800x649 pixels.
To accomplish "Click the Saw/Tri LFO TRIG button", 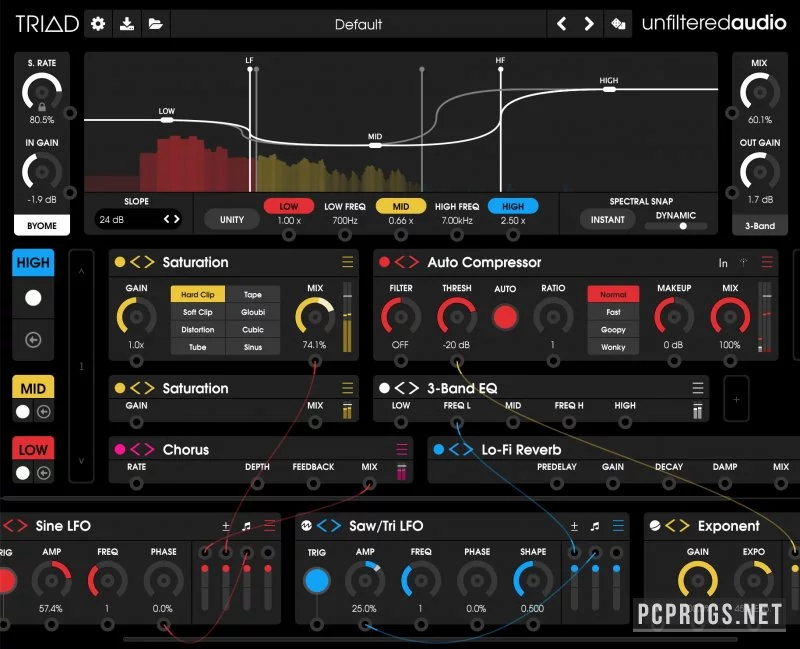I will (317, 581).
